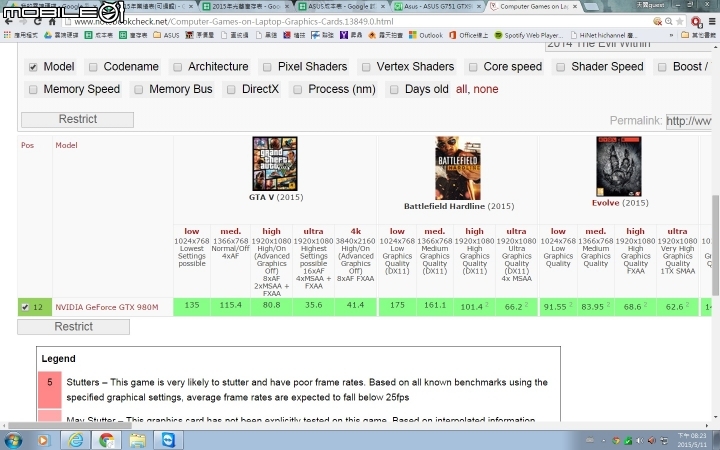Open Windows Start menu
The height and width of the screenshot is (450, 720).
[12, 441]
